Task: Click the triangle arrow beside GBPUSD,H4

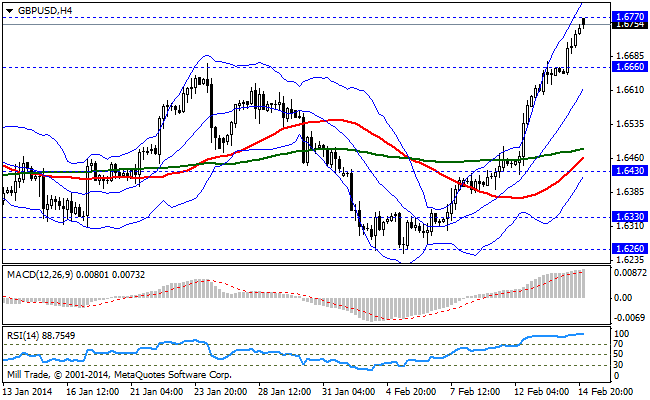Action: (x=9, y=11)
